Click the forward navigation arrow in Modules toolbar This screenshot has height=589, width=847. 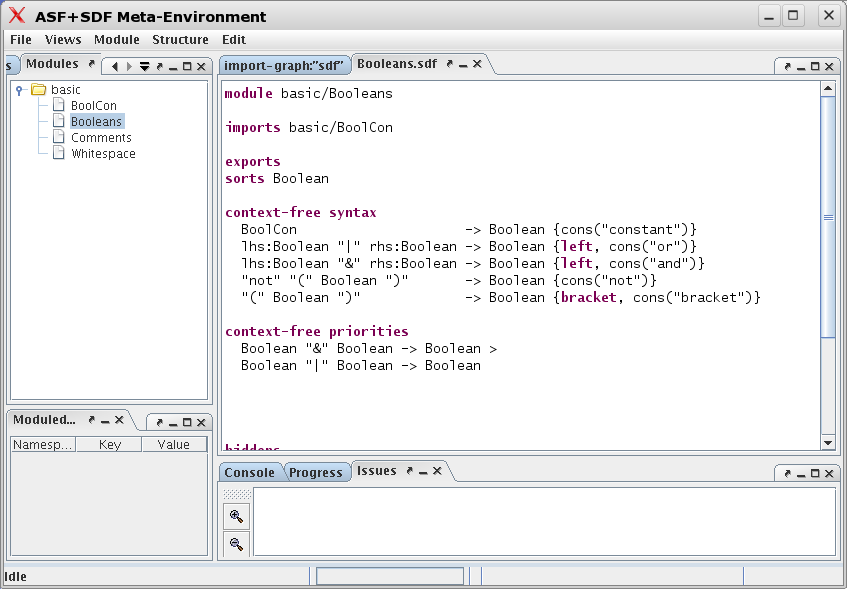coord(127,64)
